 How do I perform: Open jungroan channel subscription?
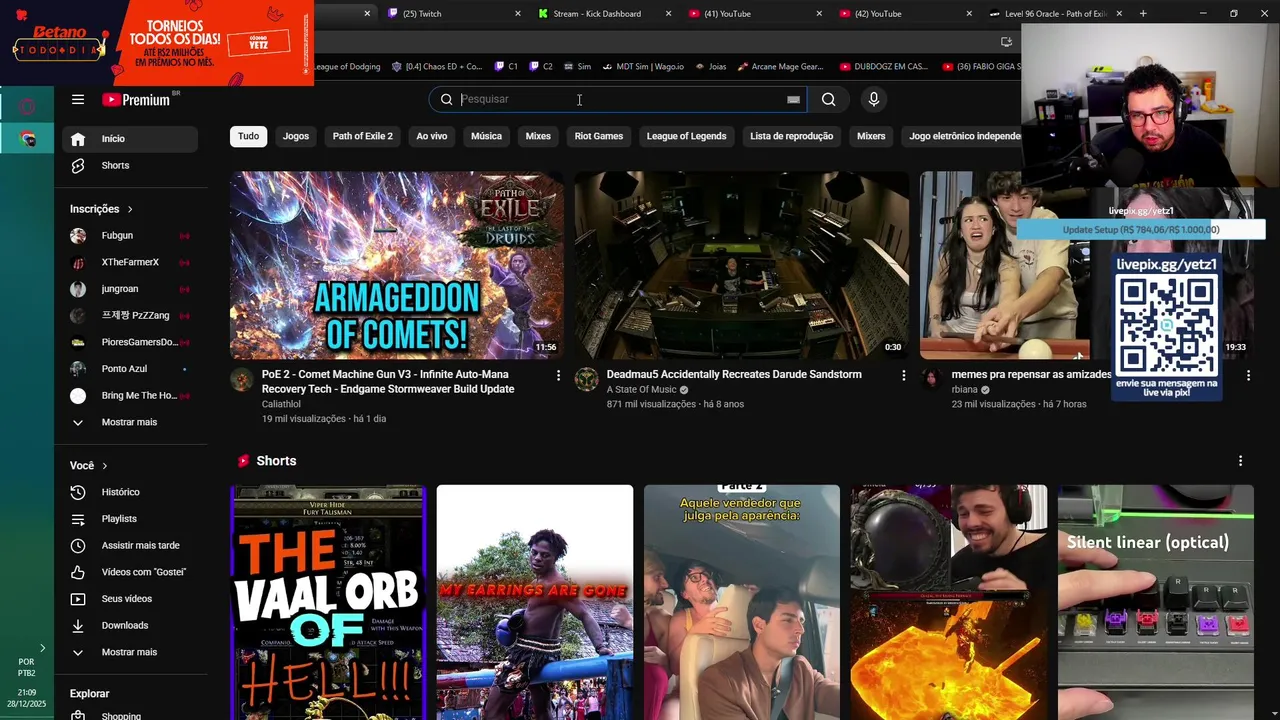coord(130,289)
